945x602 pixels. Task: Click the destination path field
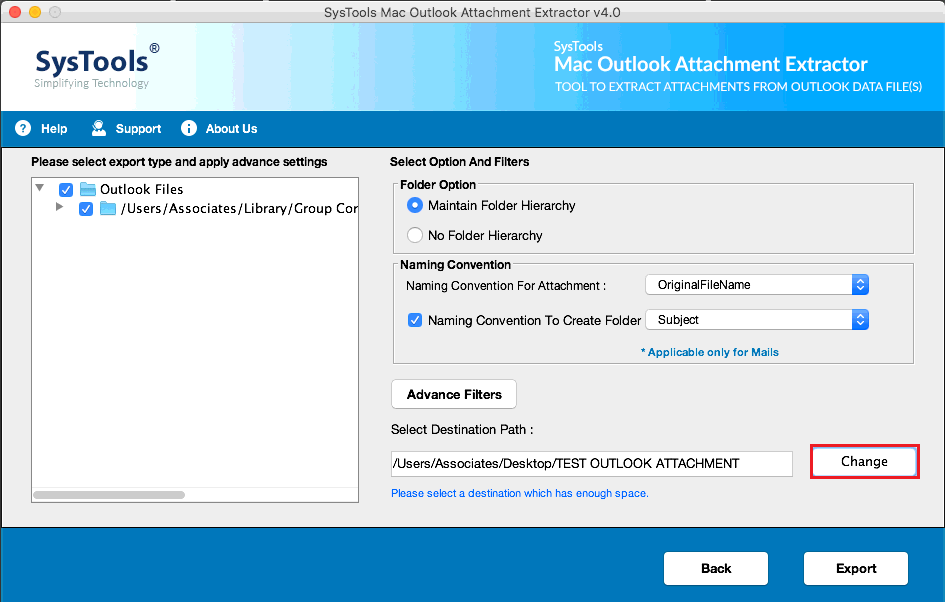(590, 464)
